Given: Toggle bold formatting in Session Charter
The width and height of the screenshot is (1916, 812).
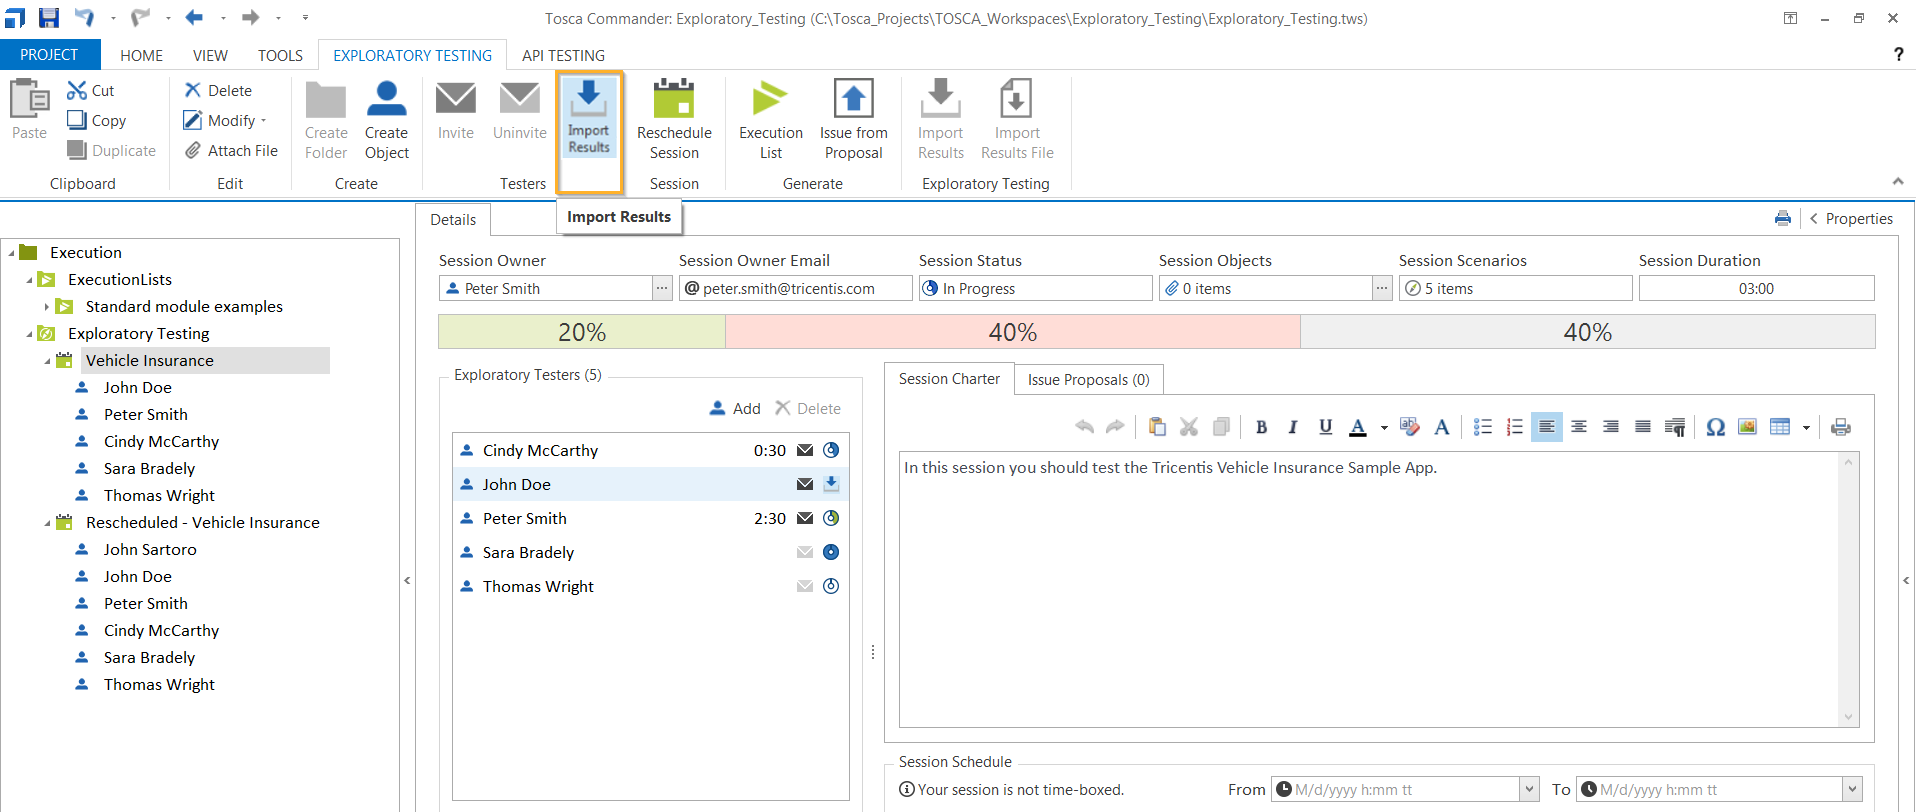Looking at the screenshot, I should 1261,427.
